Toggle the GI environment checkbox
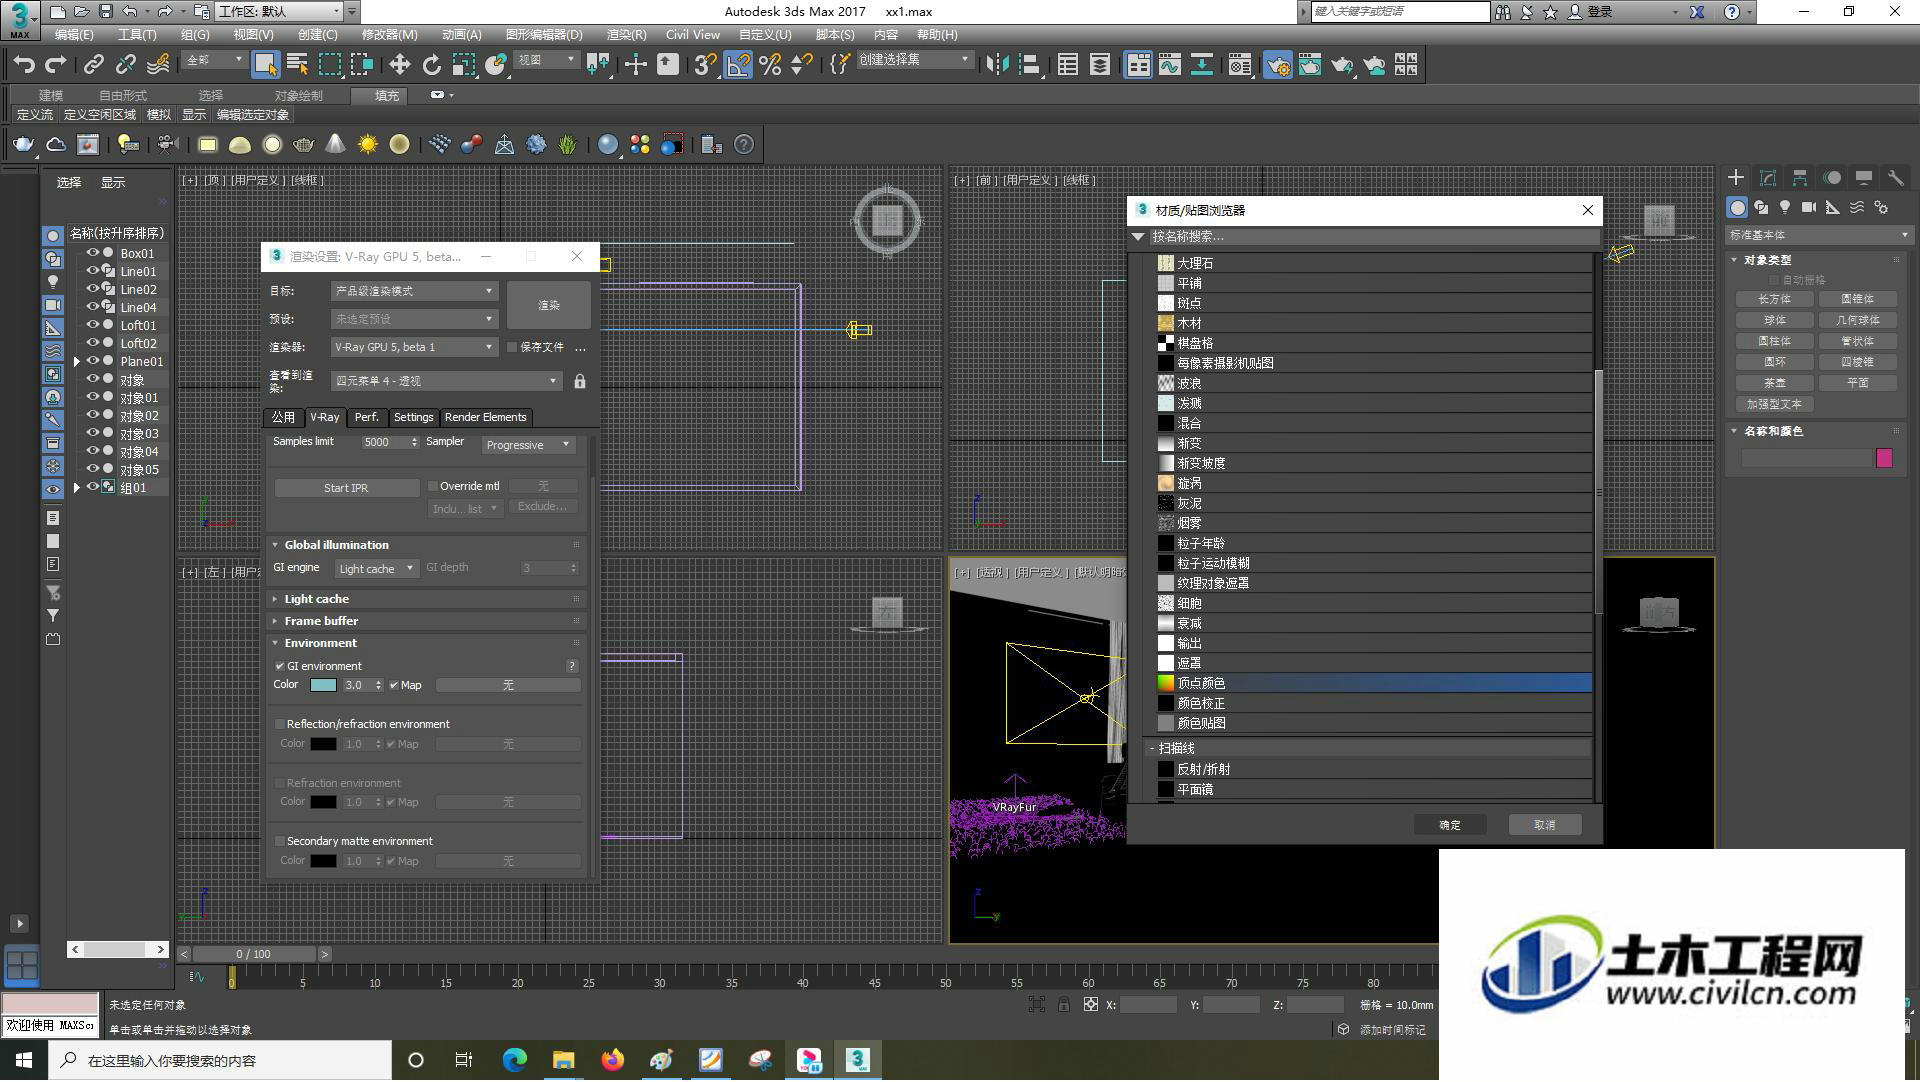Screen dimensions: 1920x1082 pos(280,667)
